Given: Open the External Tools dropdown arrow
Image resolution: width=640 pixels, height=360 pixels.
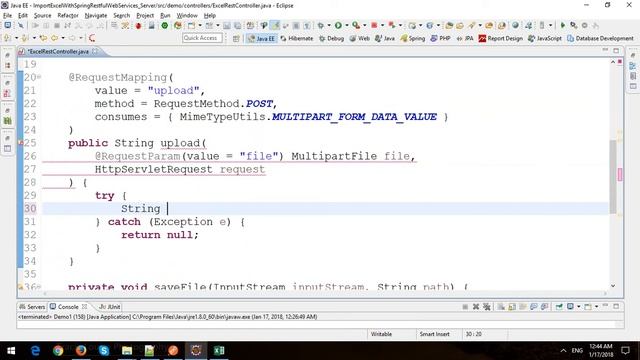Looking at the screenshot, I should tap(364, 25).
